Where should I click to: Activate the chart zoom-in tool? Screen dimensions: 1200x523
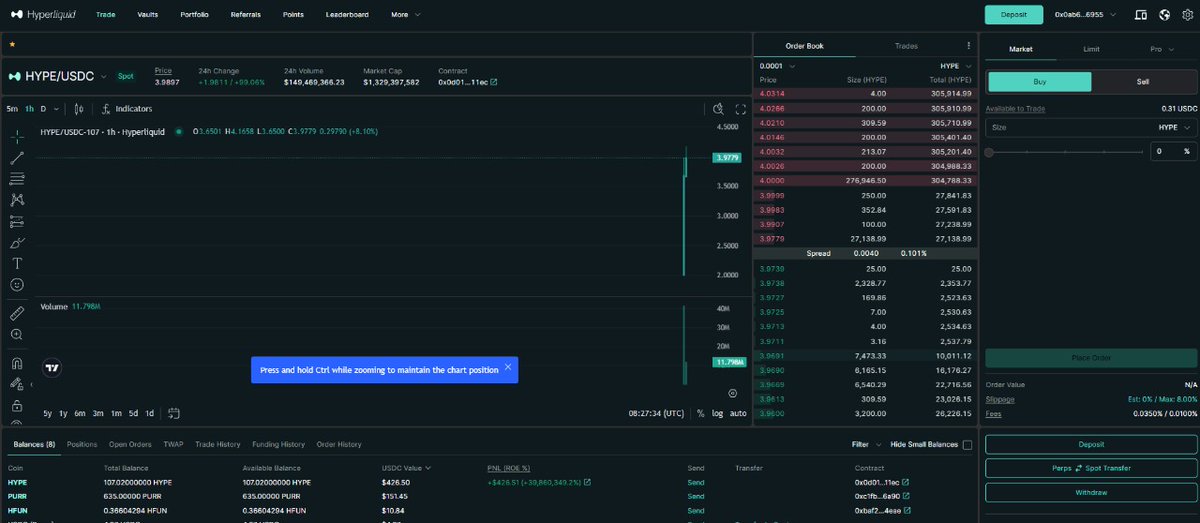17,335
